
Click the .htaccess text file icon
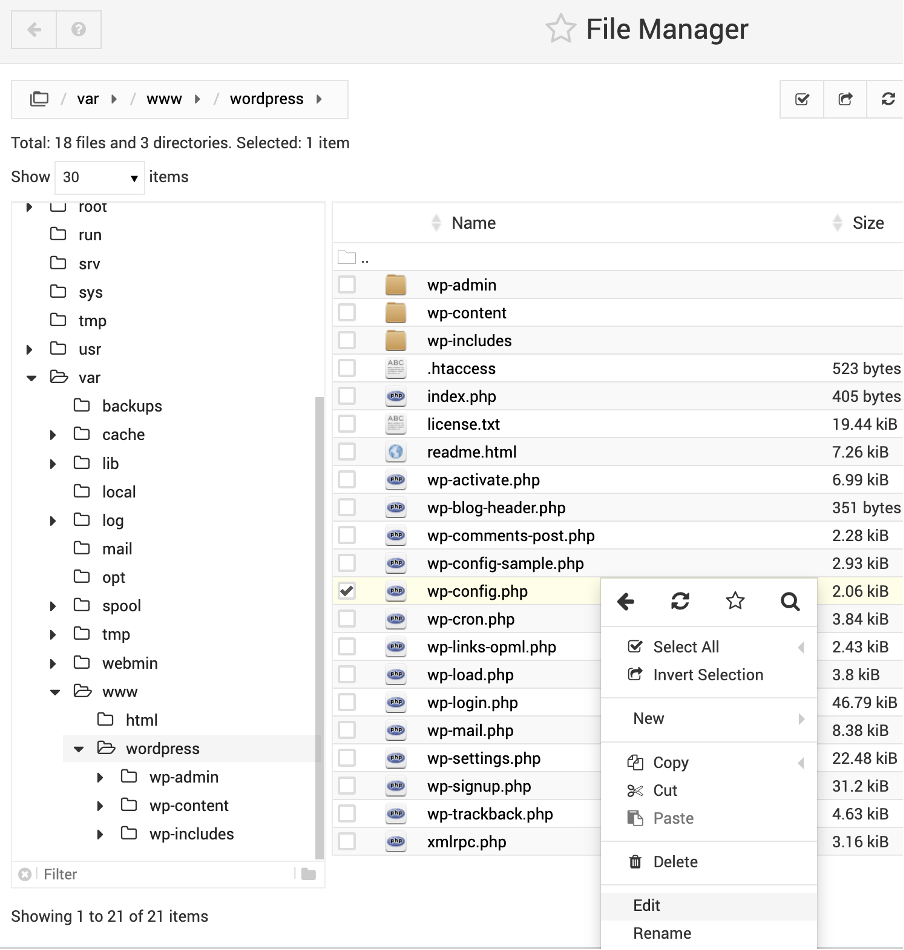396,368
